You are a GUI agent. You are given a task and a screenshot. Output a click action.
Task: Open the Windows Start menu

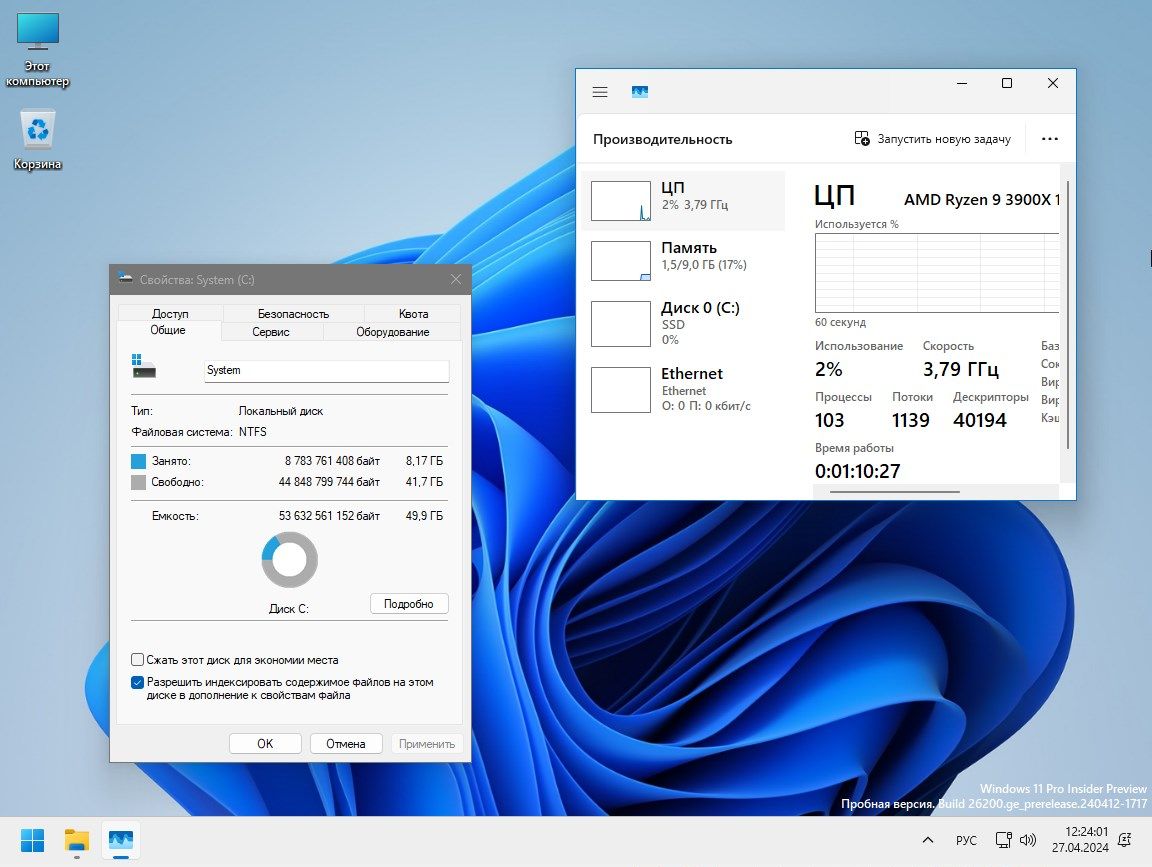32,840
